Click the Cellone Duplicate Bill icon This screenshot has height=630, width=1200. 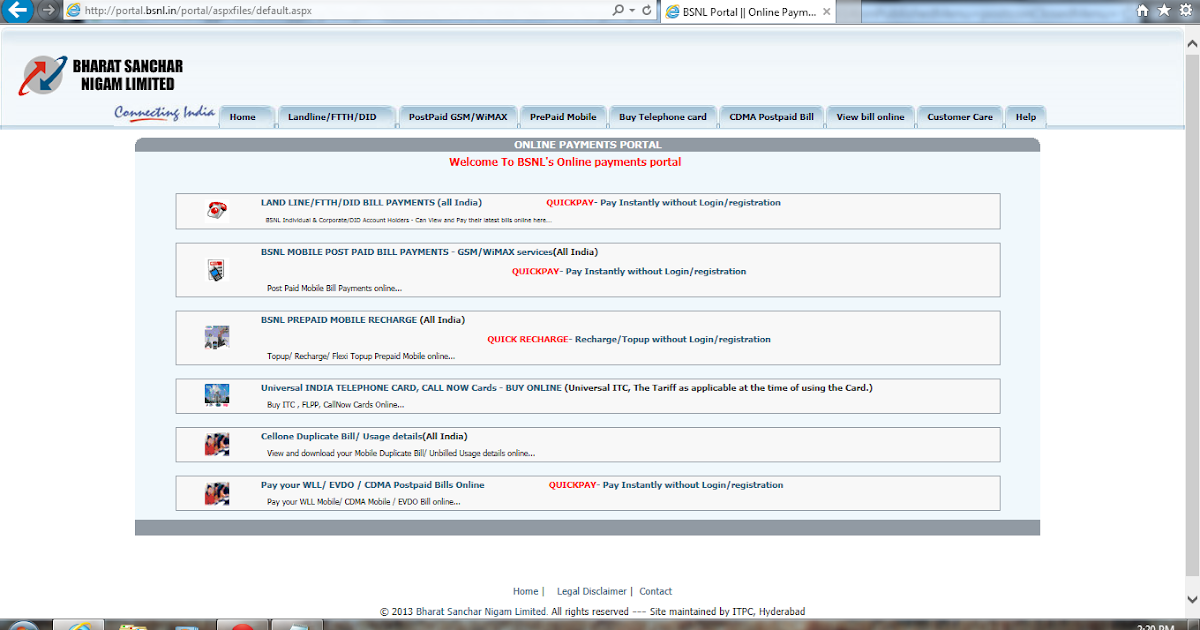coord(217,444)
